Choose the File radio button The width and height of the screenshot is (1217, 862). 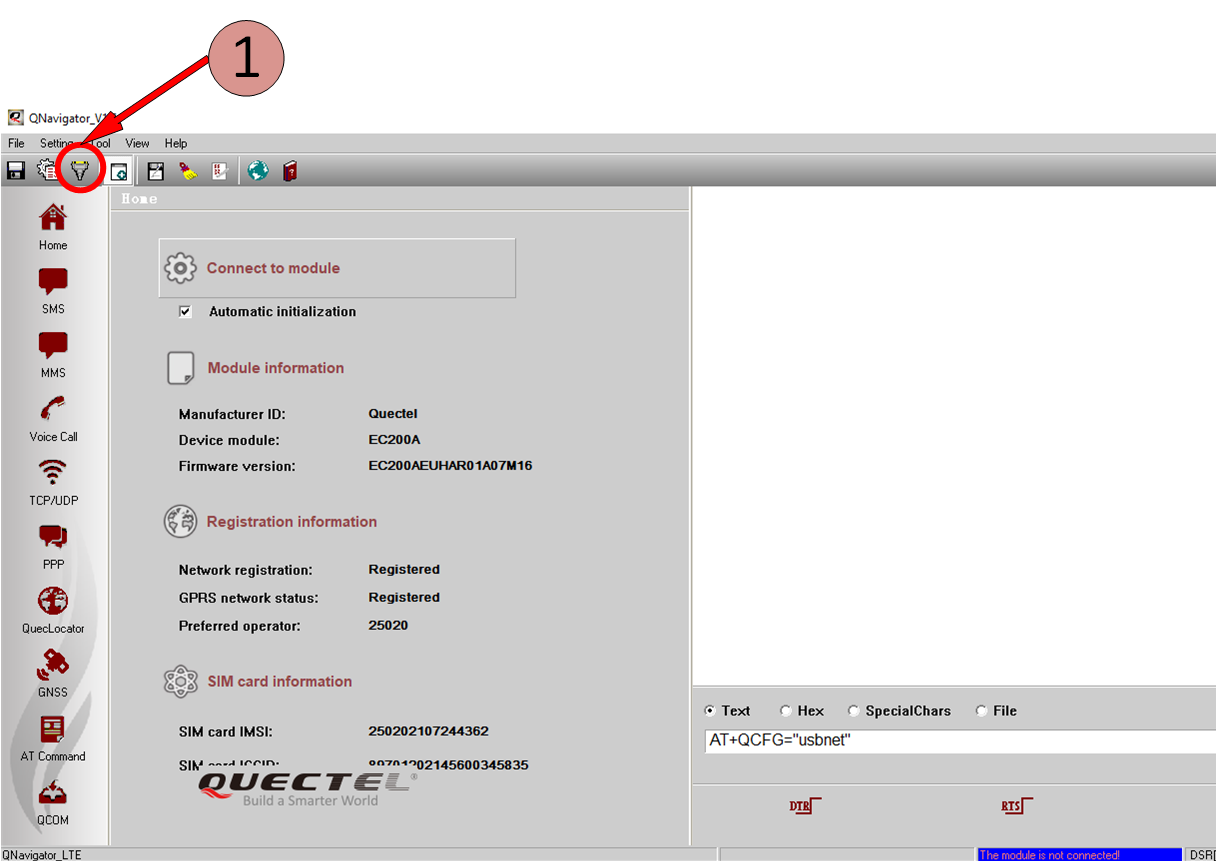[x=982, y=711]
